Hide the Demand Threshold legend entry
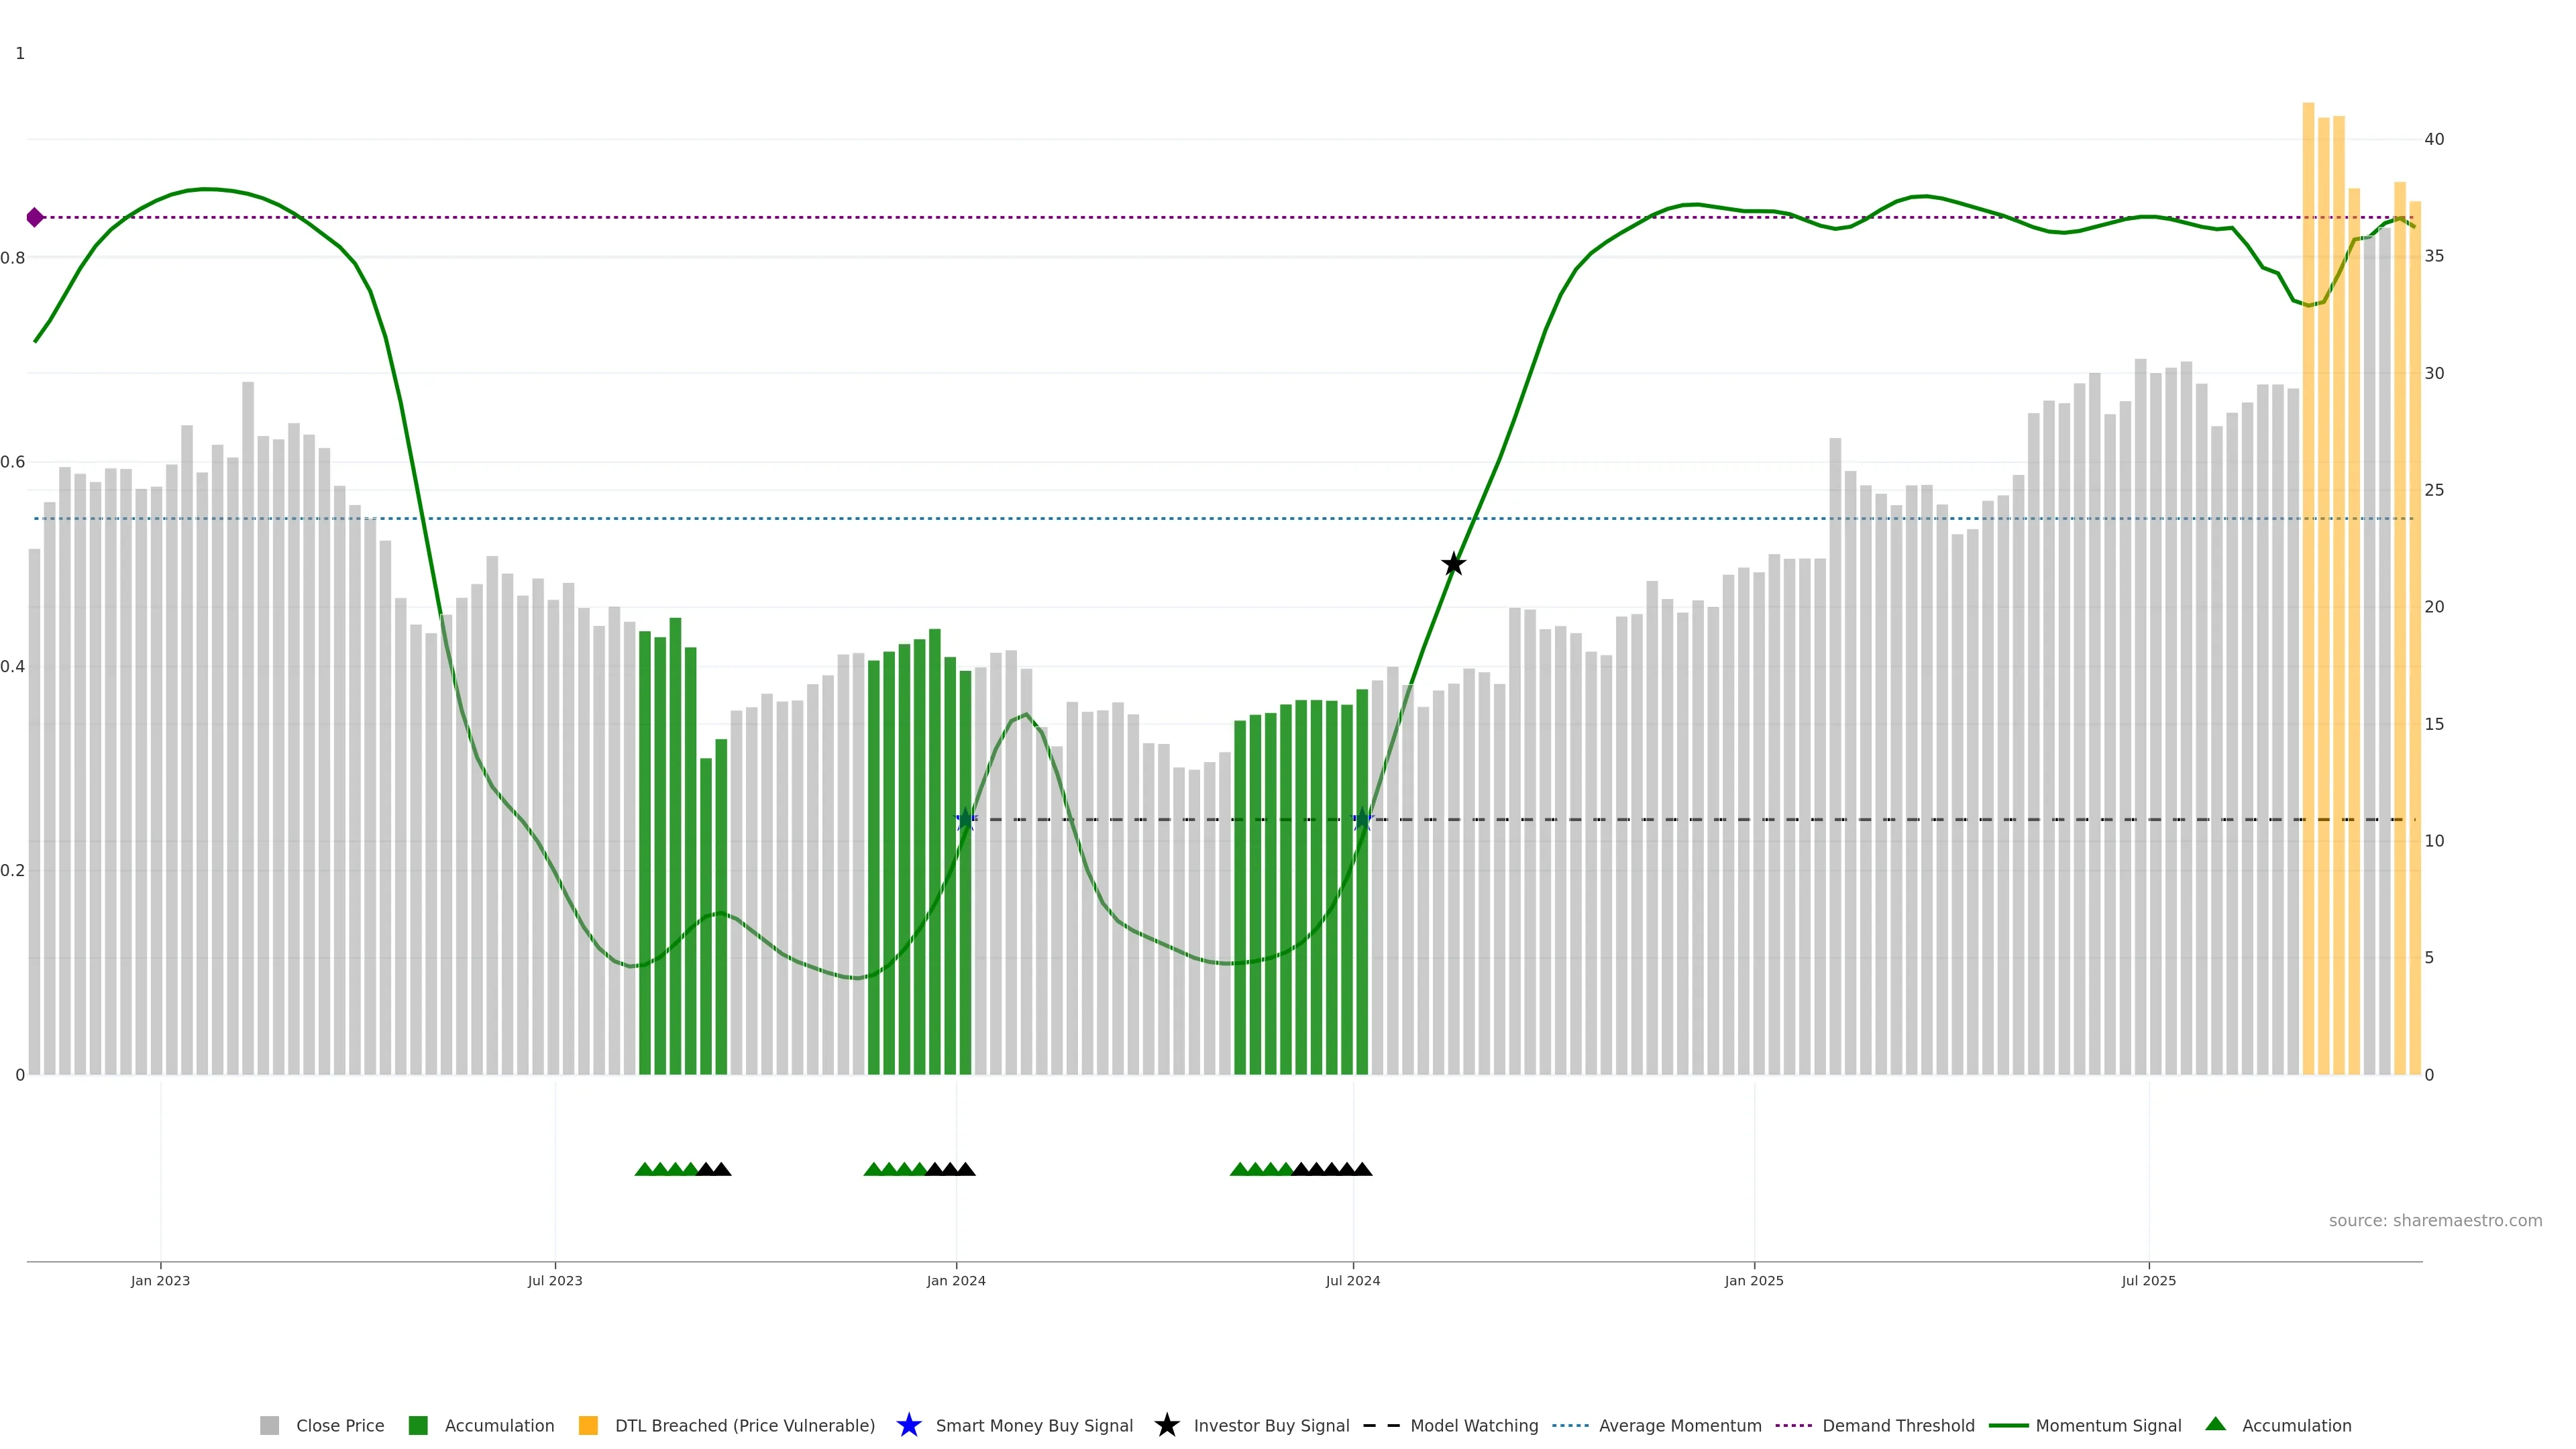Image resolution: width=2576 pixels, height=1449 pixels. 1897,1425
